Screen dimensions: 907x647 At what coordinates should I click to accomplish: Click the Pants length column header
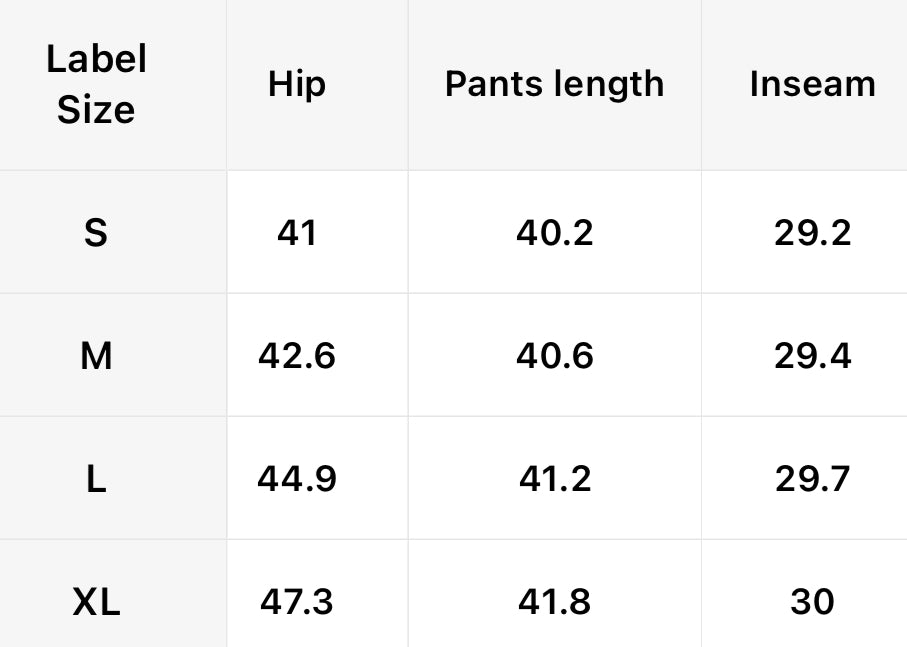pyautogui.click(x=554, y=84)
